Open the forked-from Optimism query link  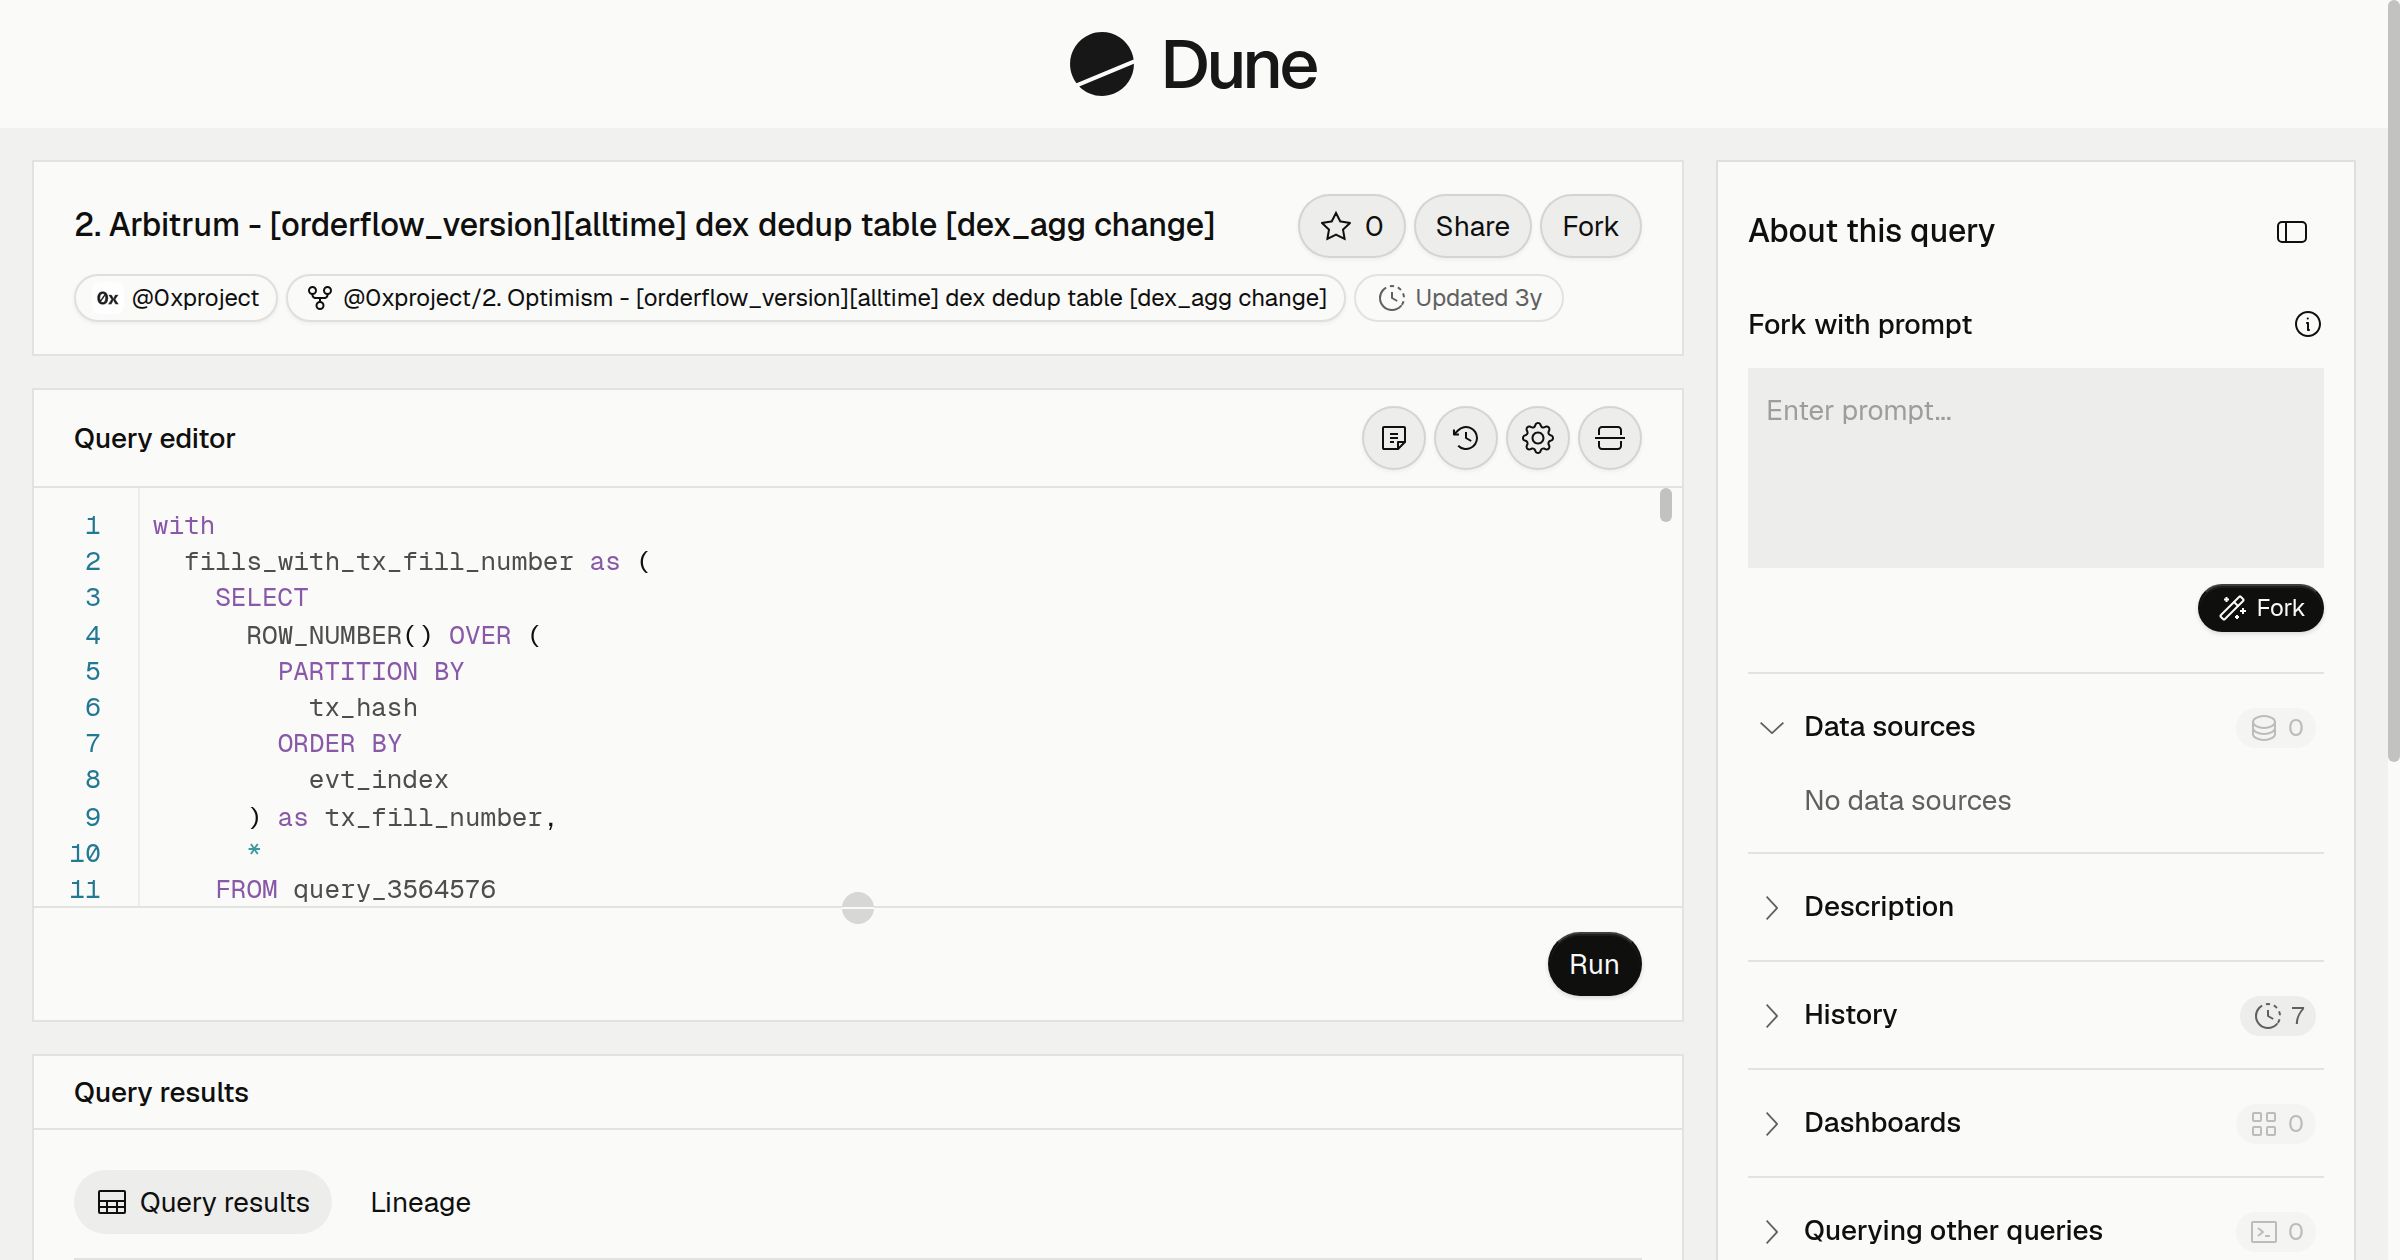click(x=816, y=298)
